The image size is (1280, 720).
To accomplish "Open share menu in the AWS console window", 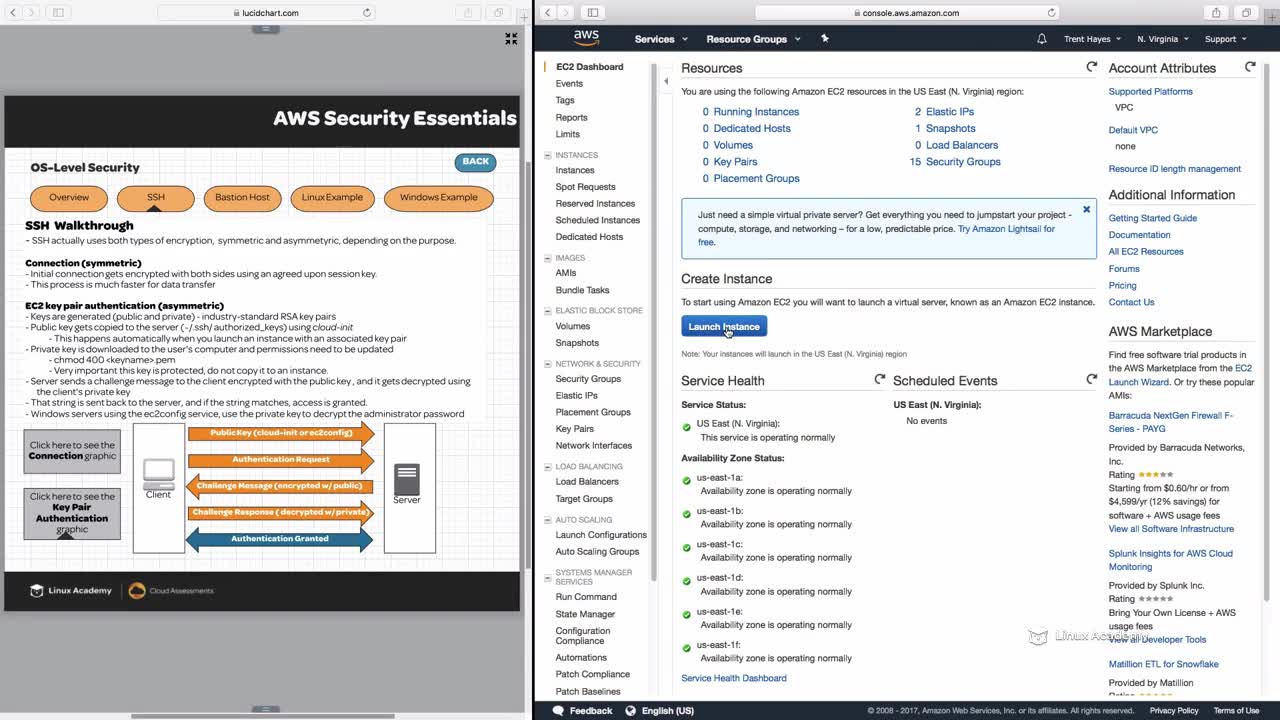I will coord(1216,13).
